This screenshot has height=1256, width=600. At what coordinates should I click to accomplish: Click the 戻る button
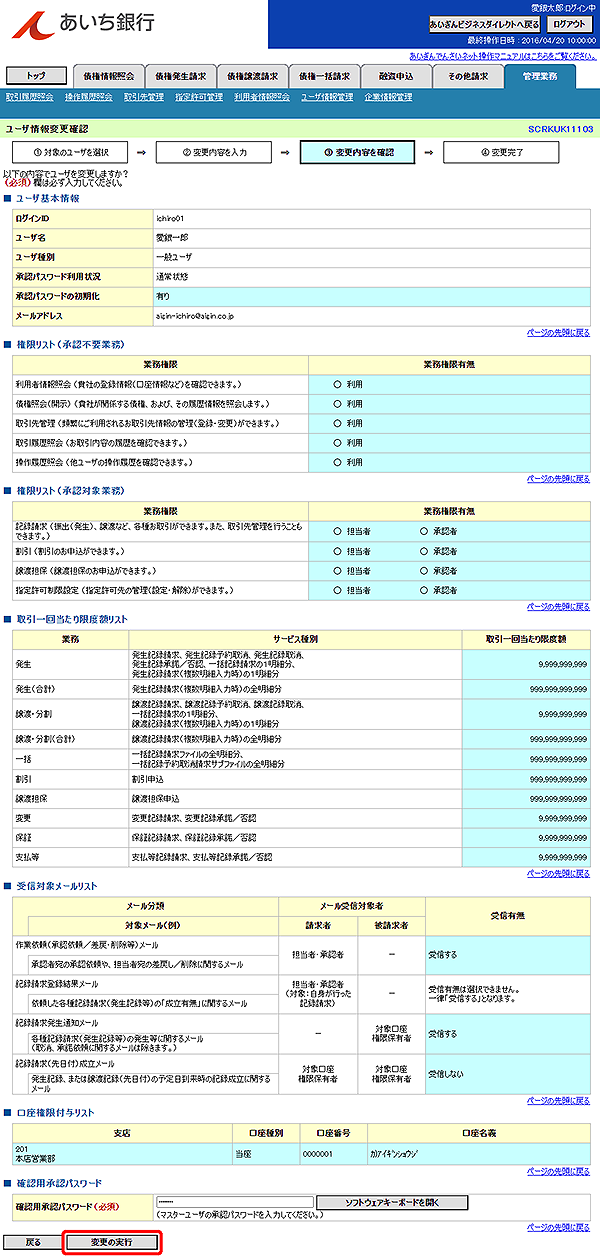34,1242
